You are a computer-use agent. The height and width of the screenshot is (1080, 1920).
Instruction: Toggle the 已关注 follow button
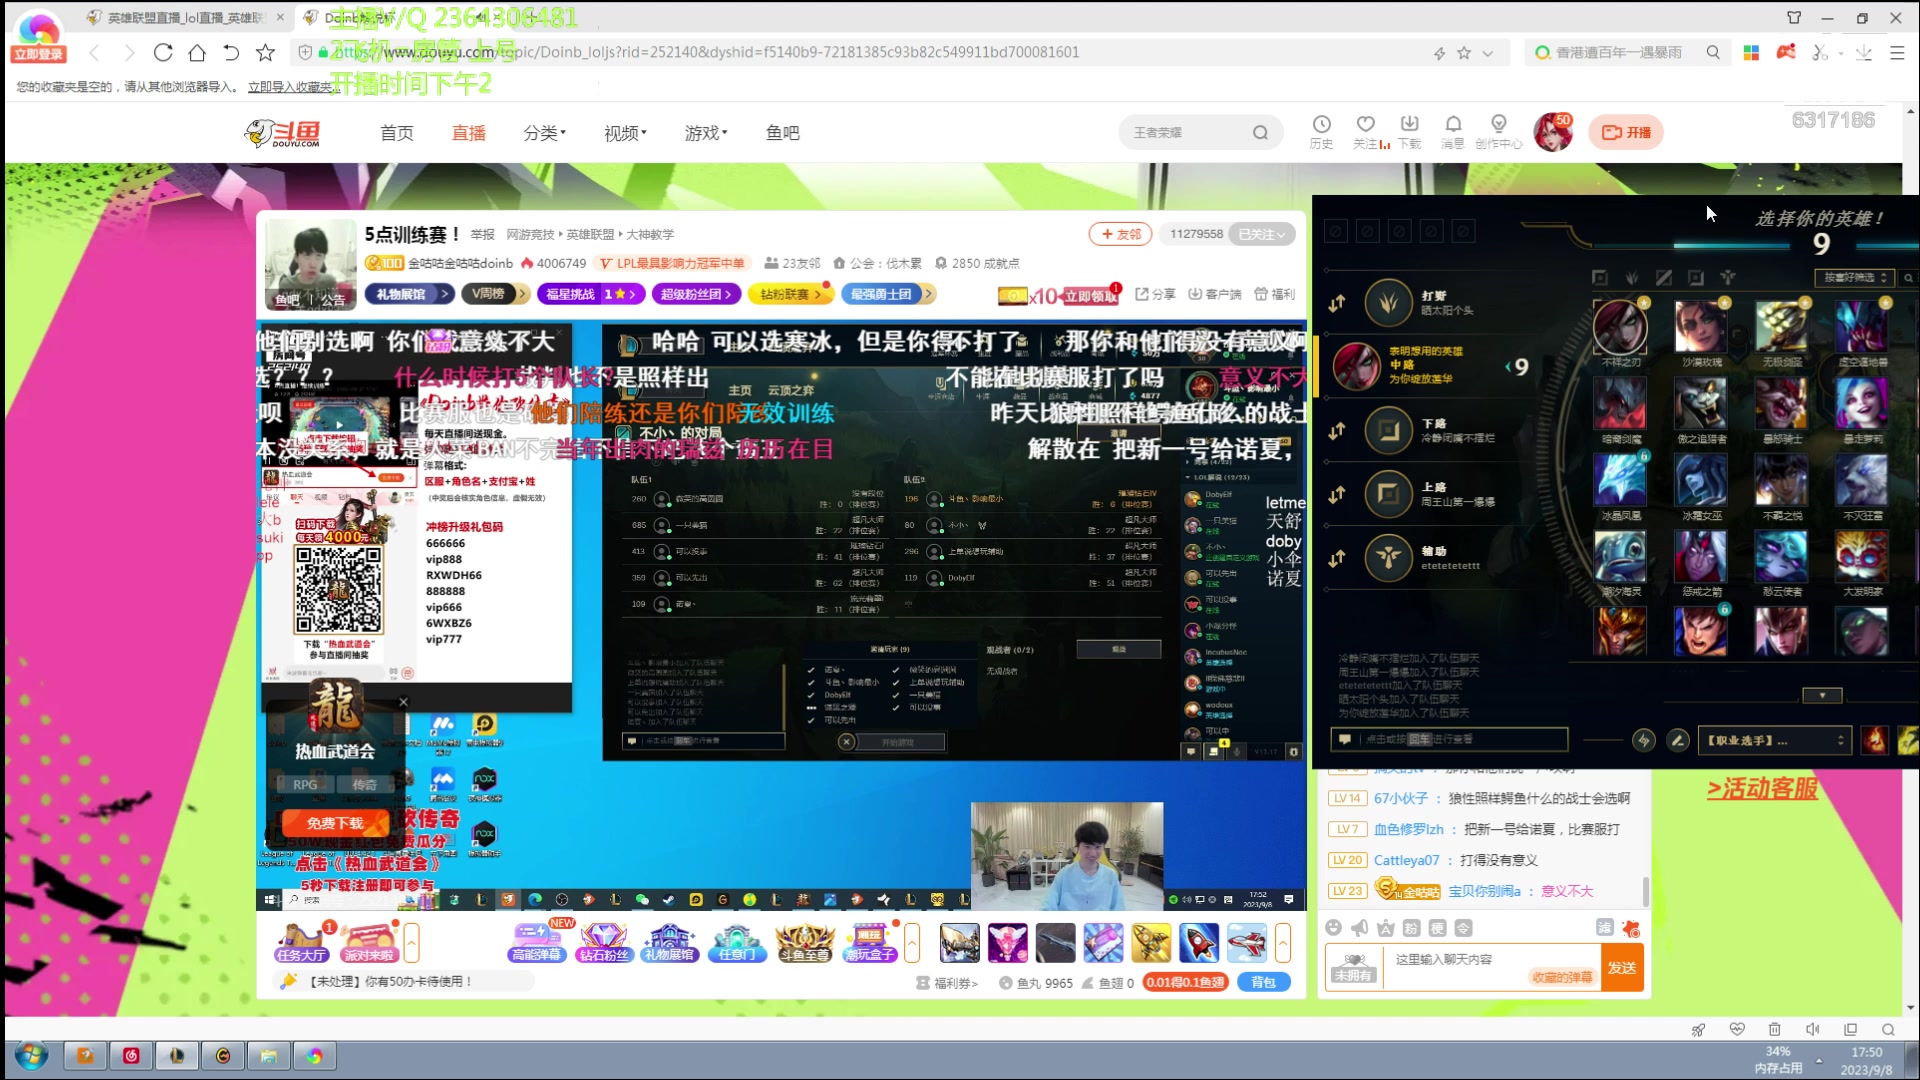pyautogui.click(x=1262, y=234)
